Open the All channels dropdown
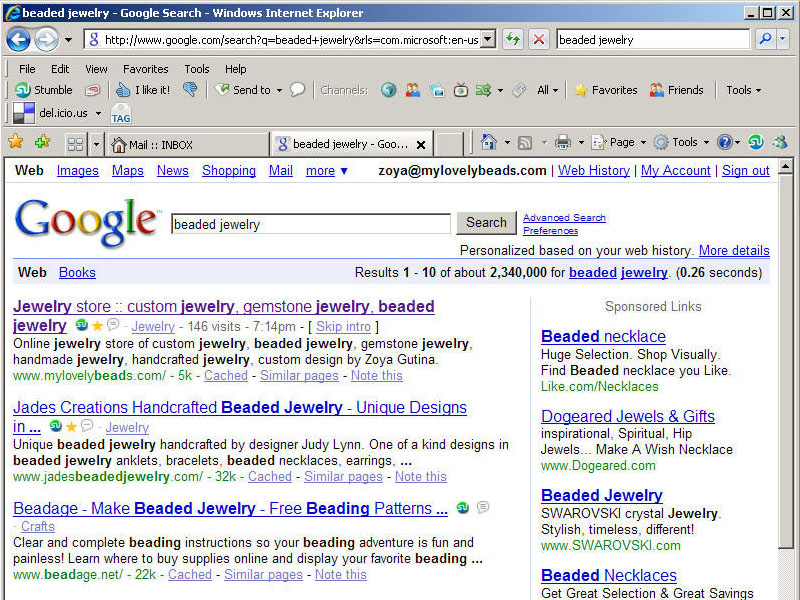 547,90
